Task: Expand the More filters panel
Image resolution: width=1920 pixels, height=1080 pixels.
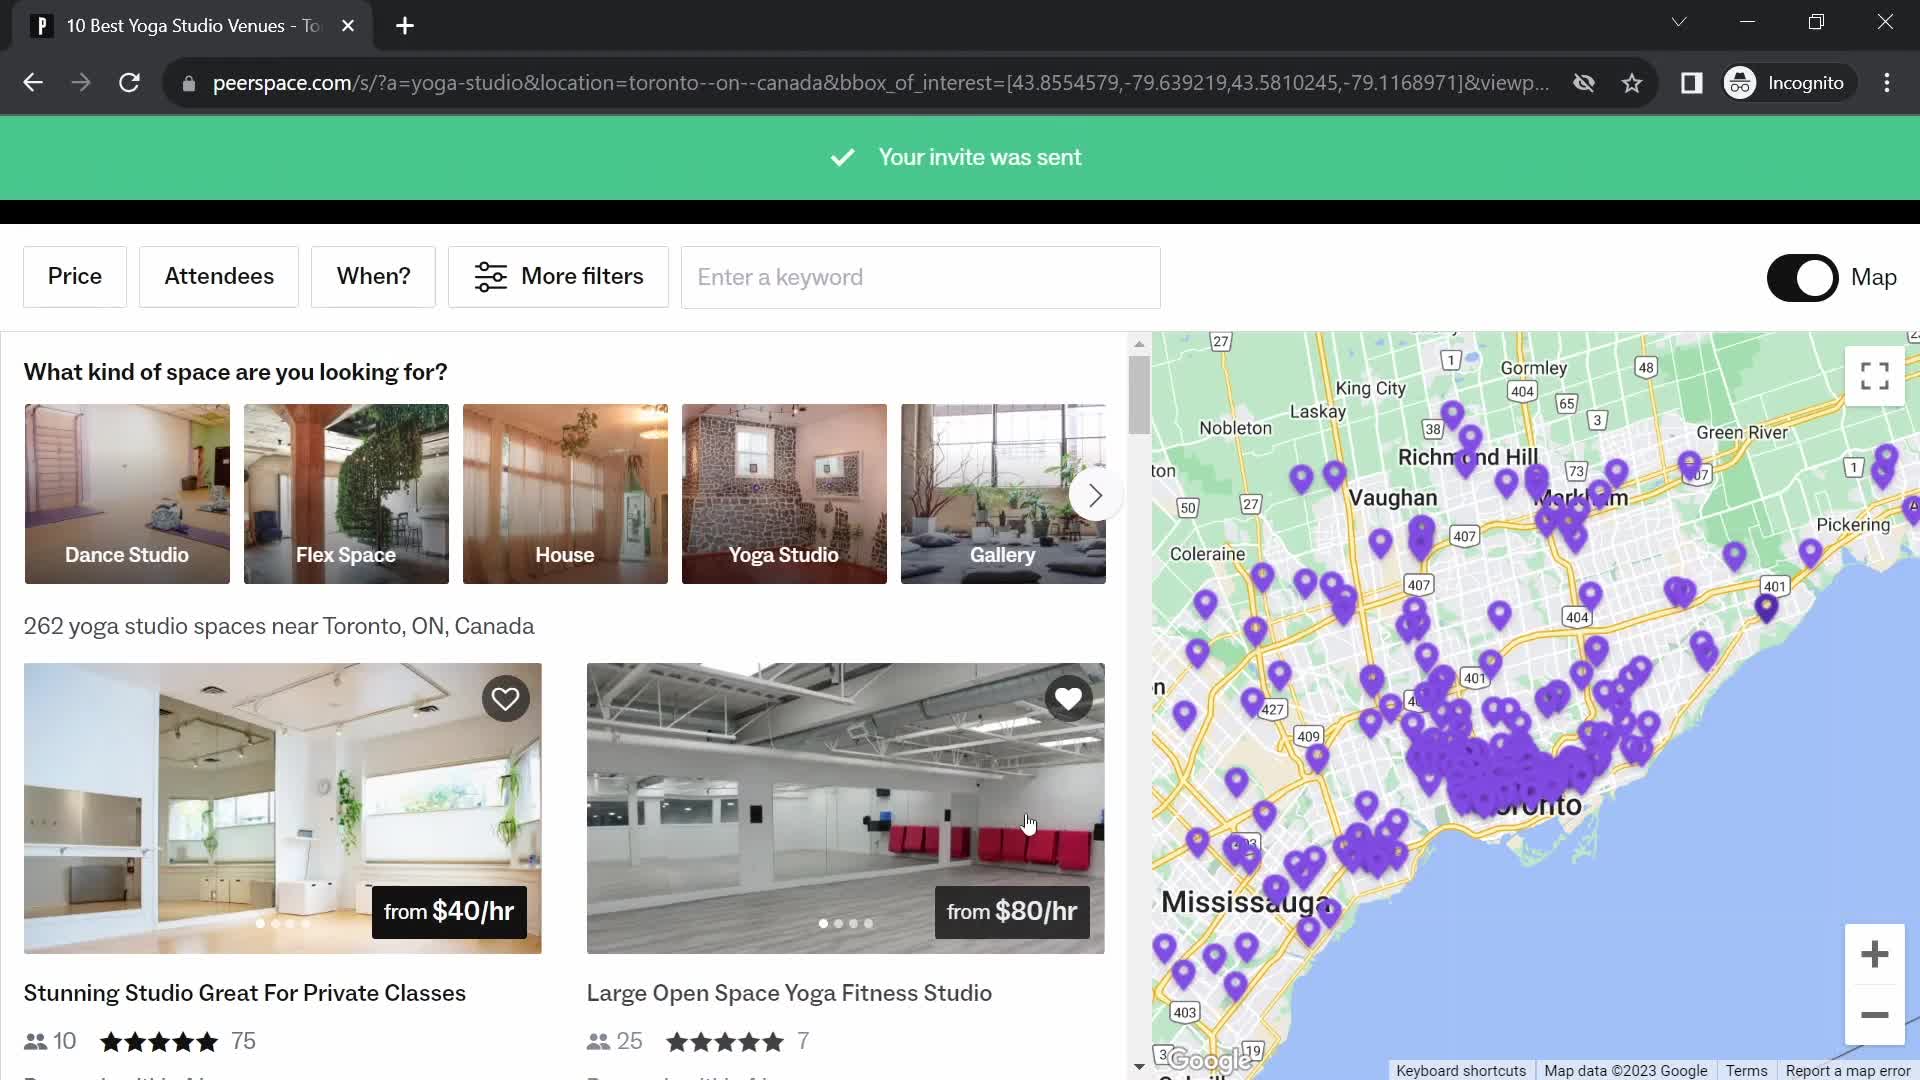Action: click(x=559, y=277)
